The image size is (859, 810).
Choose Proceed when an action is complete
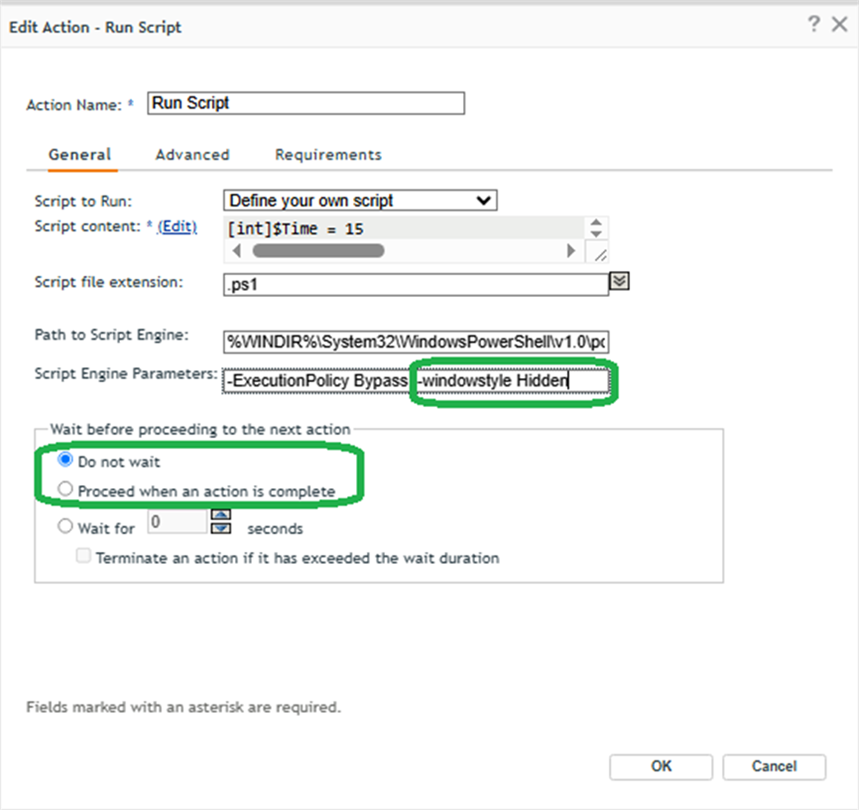pos(64,488)
